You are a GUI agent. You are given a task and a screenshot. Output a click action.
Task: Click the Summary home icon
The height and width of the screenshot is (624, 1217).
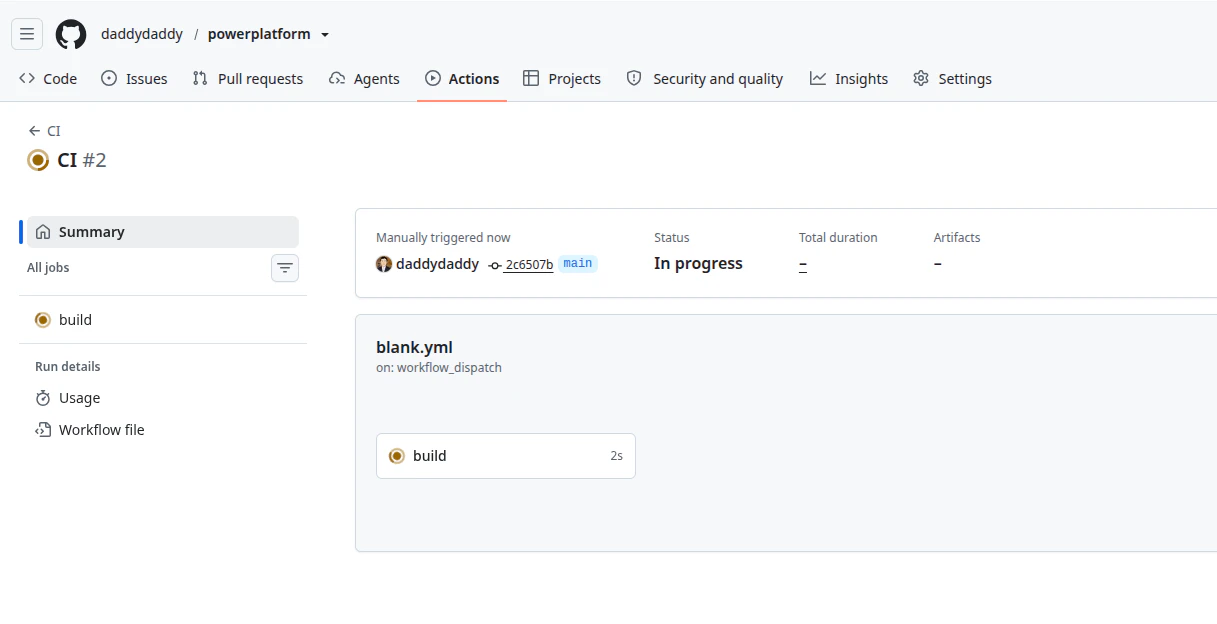click(x=43, y=232)
